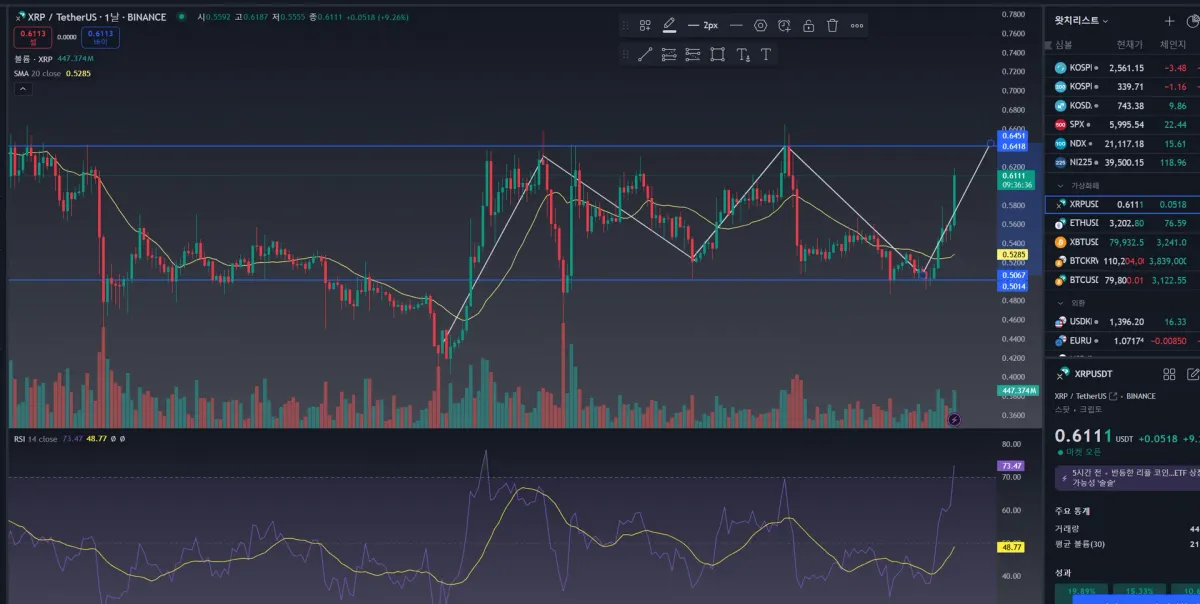Add an alert on the drawing
Image resolution: width=1200 pixels, height=604 pixels.
tap(784, 25)
